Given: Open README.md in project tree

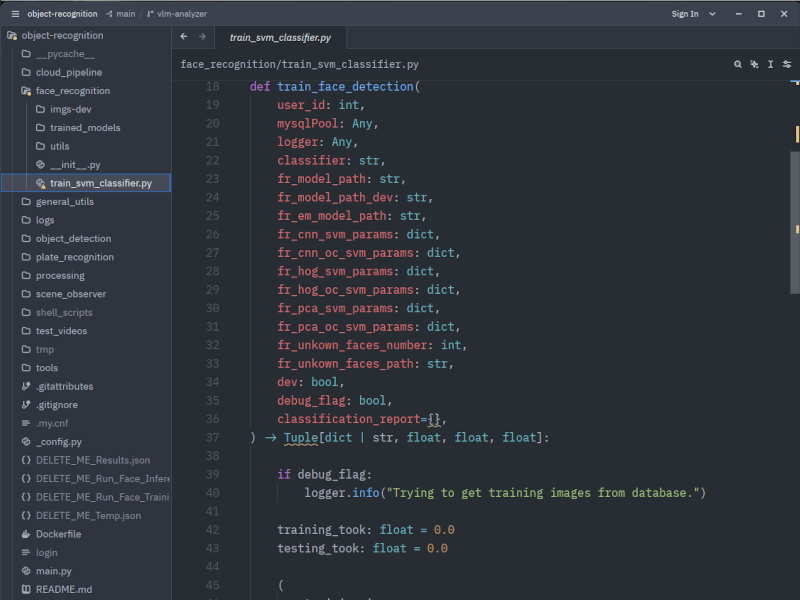Looking at the screenshot, I should tap(86, 589).
